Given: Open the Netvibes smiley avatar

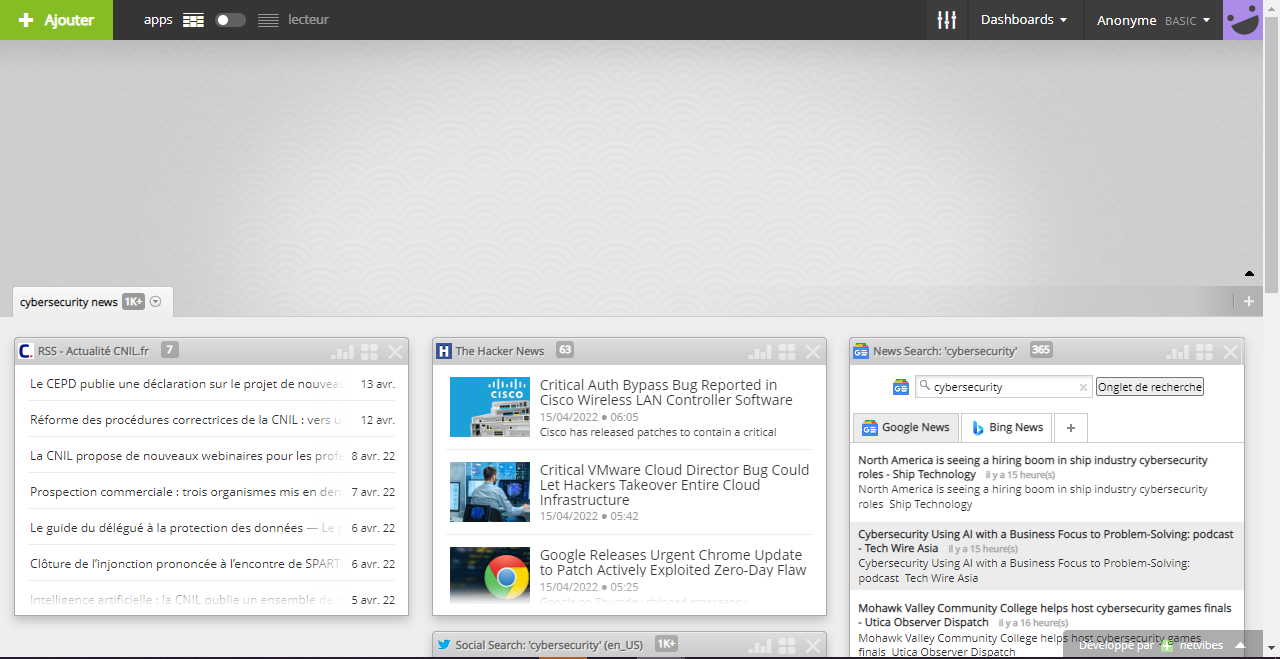Looking at the screenshot, I should click(x=1243, y=20).
